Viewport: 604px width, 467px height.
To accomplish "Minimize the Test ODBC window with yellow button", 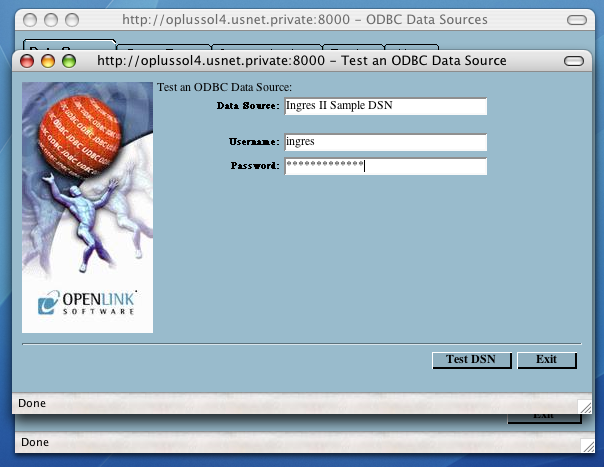I will [x=48, y=61].
